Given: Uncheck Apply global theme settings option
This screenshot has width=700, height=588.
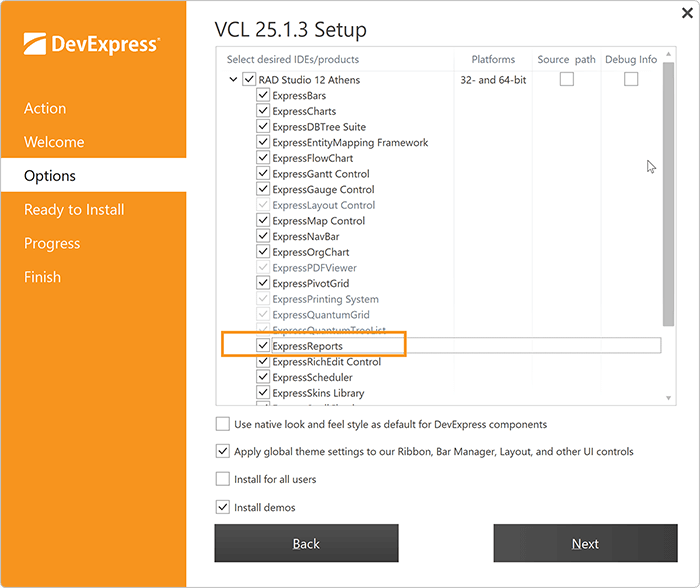Looking at the screenshot, I should pyautogui.click(x=223, y=451).
